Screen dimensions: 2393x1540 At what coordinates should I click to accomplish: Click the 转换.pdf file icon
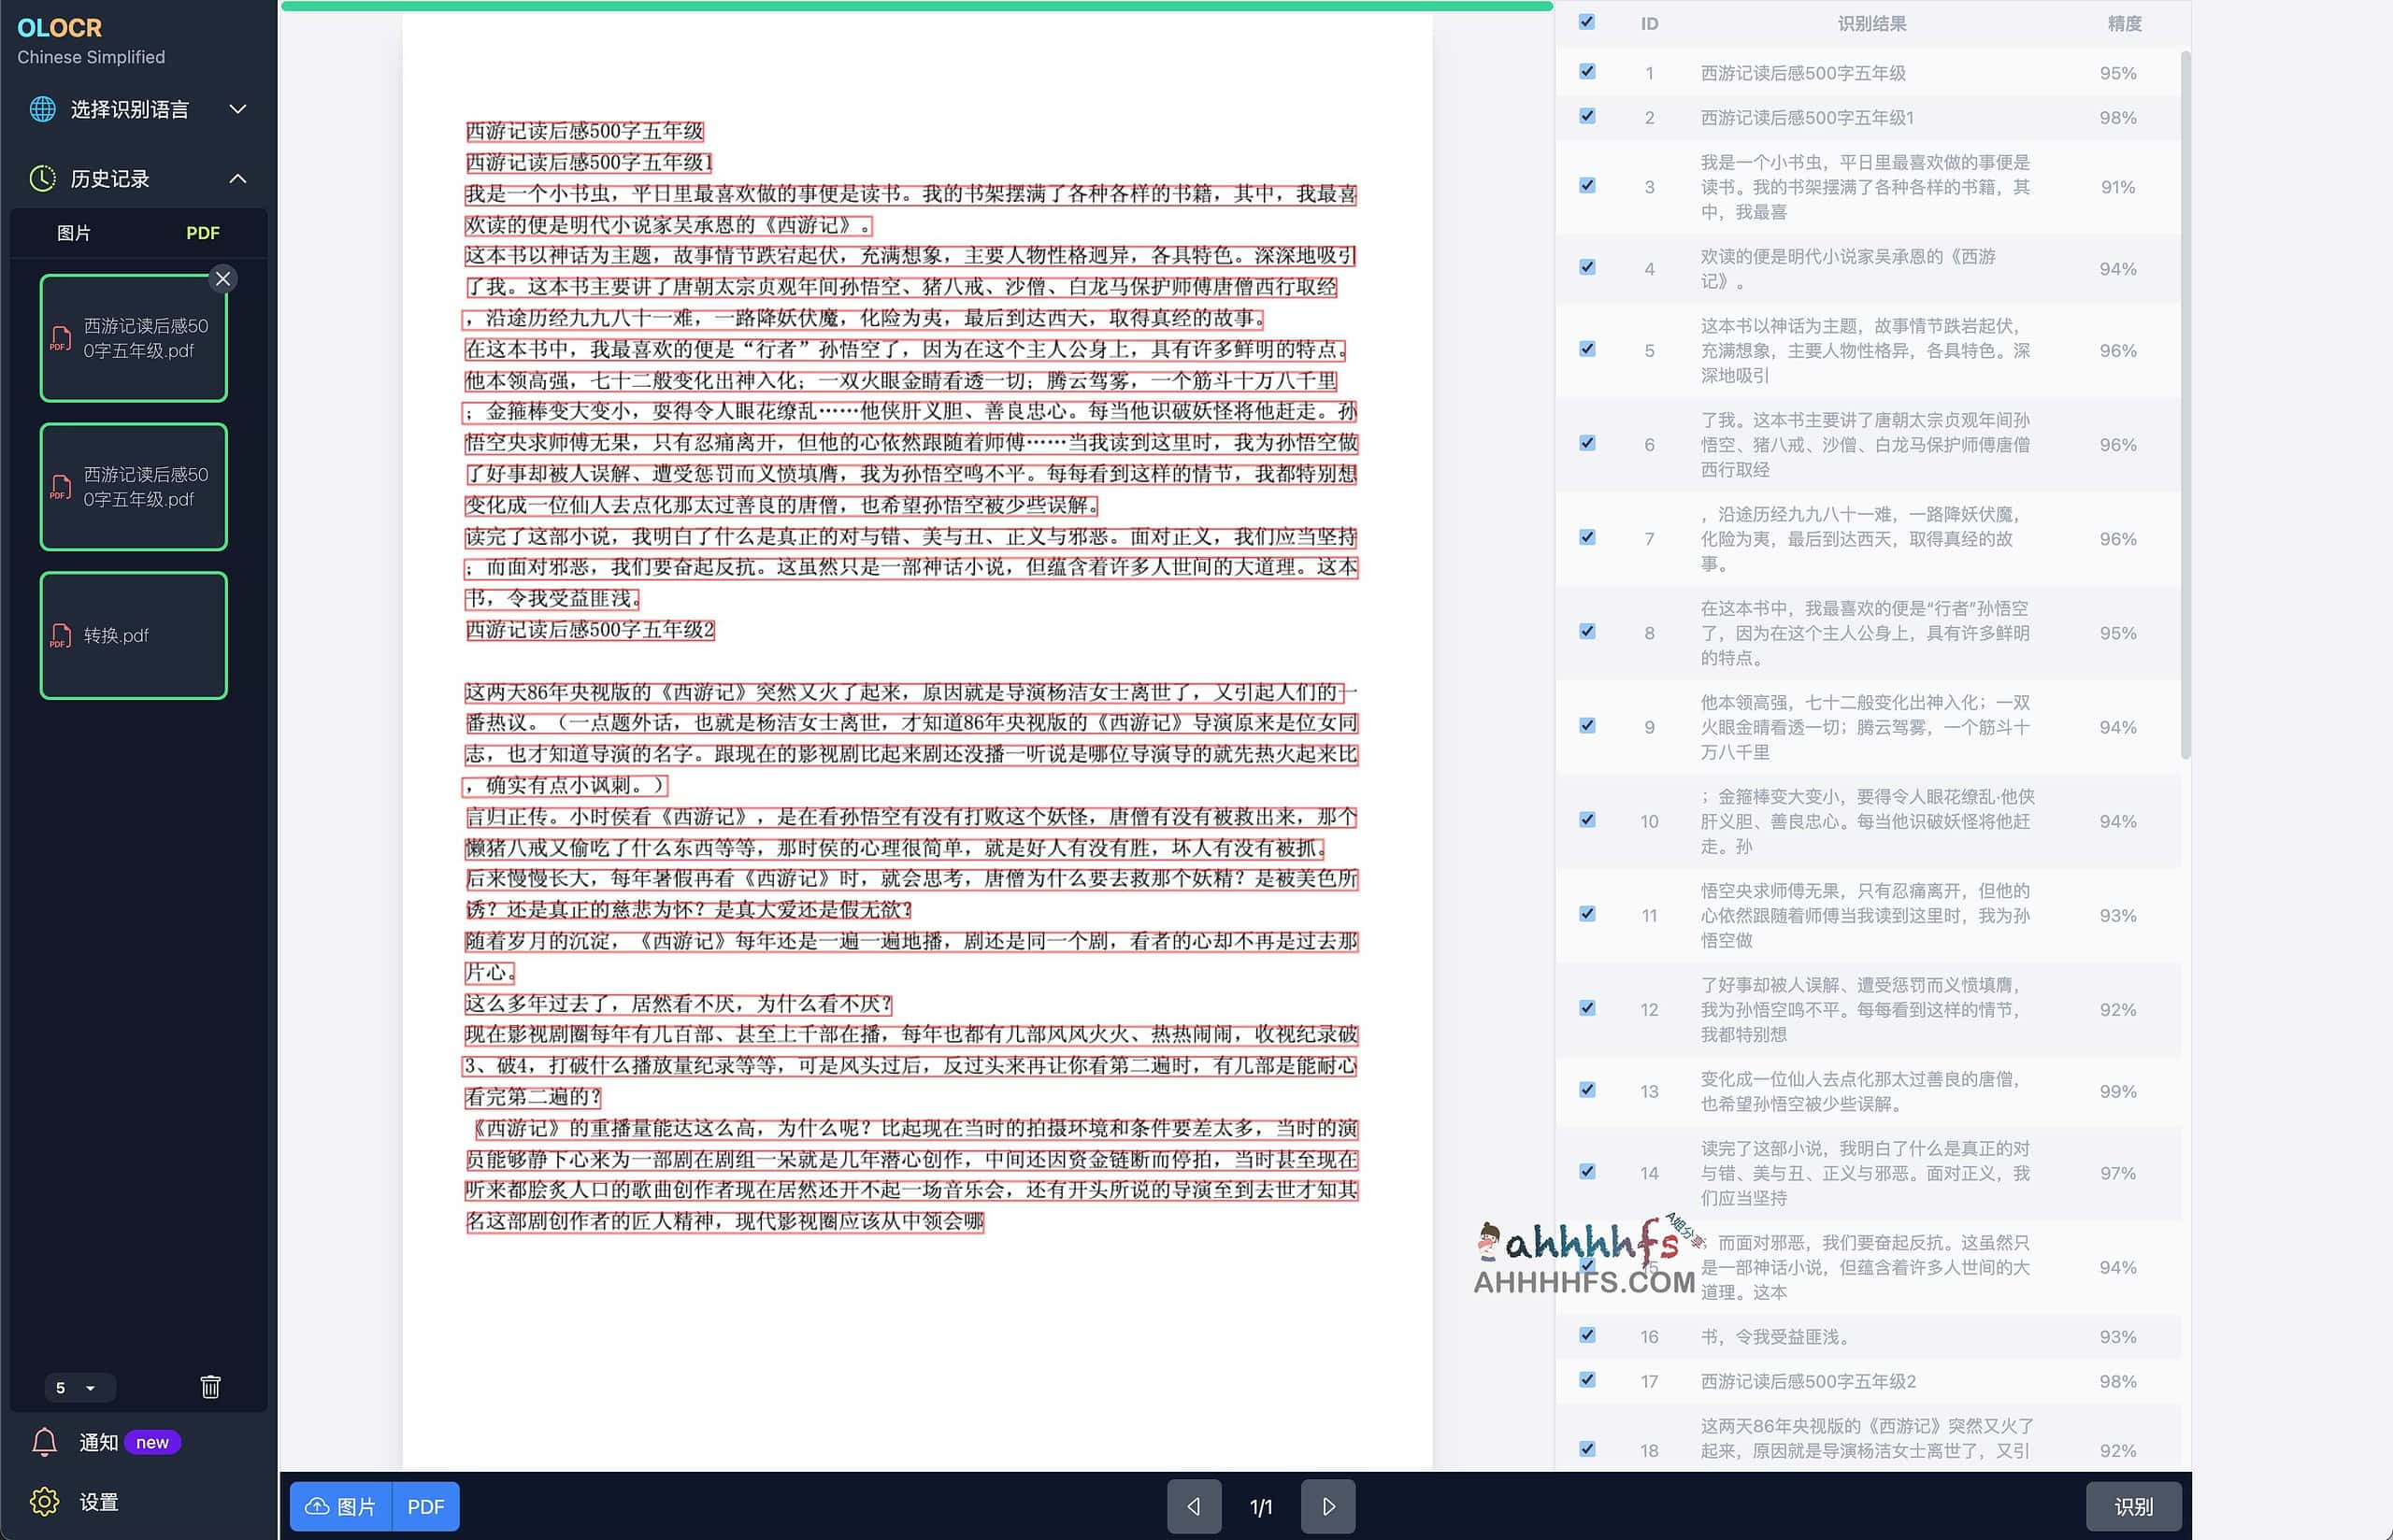point(61,636)
